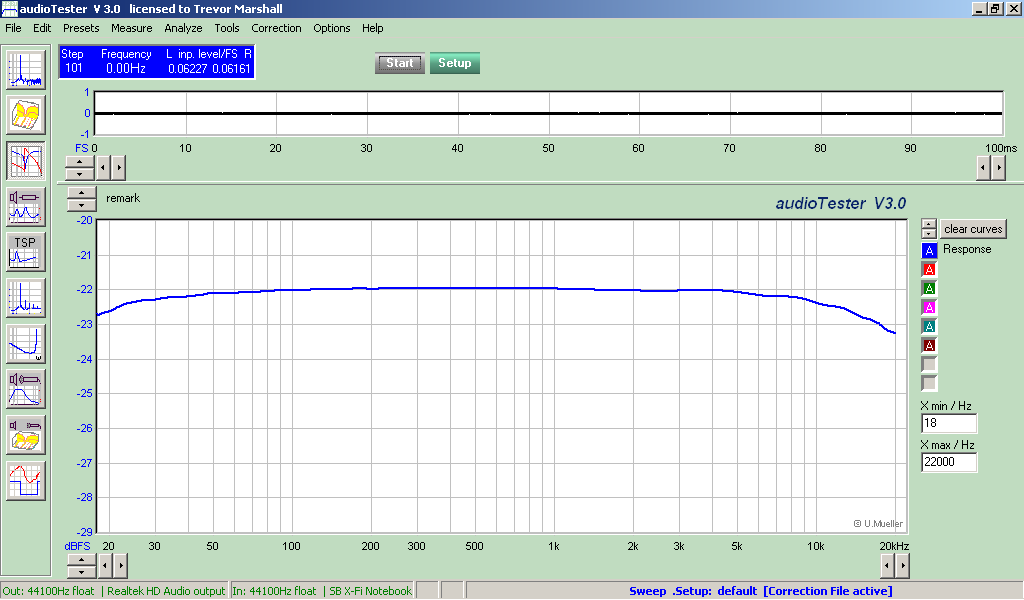Screen dimensions: 1024x600
Task: Click the Start button
Action: pyautogui.click(x=400, y=63)
